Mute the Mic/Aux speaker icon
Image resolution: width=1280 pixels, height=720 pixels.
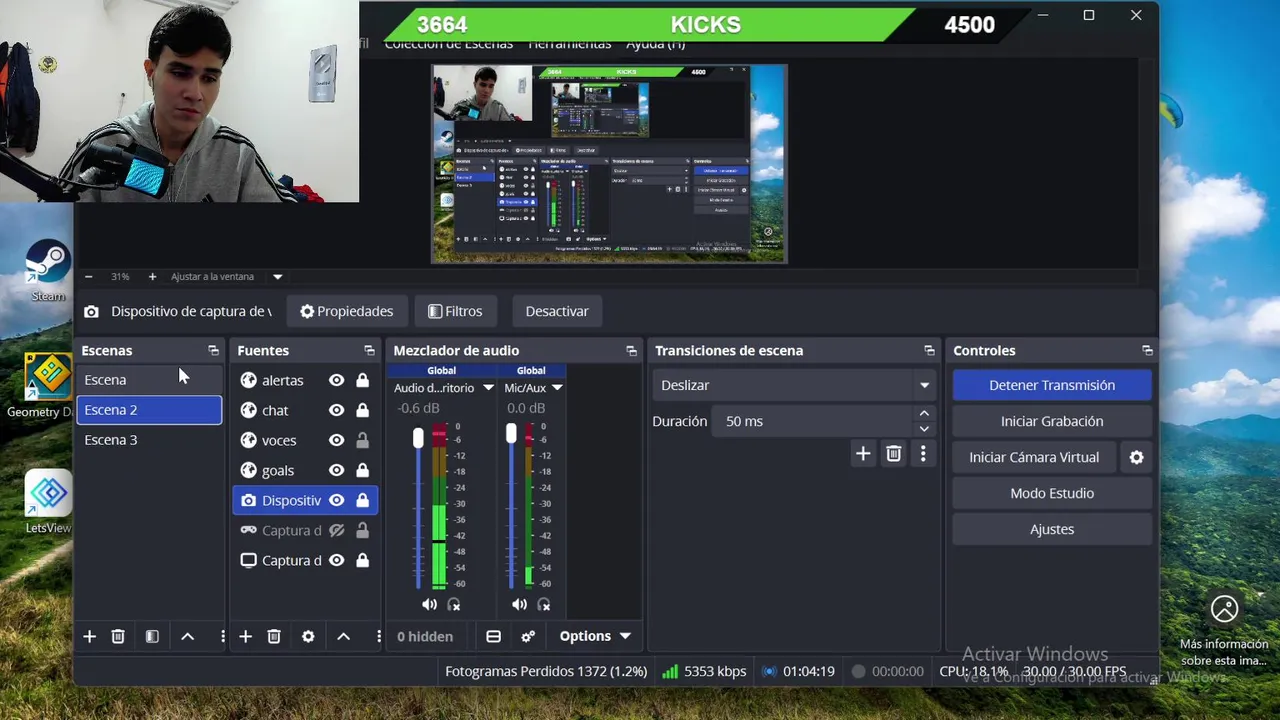[x=519, y=604]
